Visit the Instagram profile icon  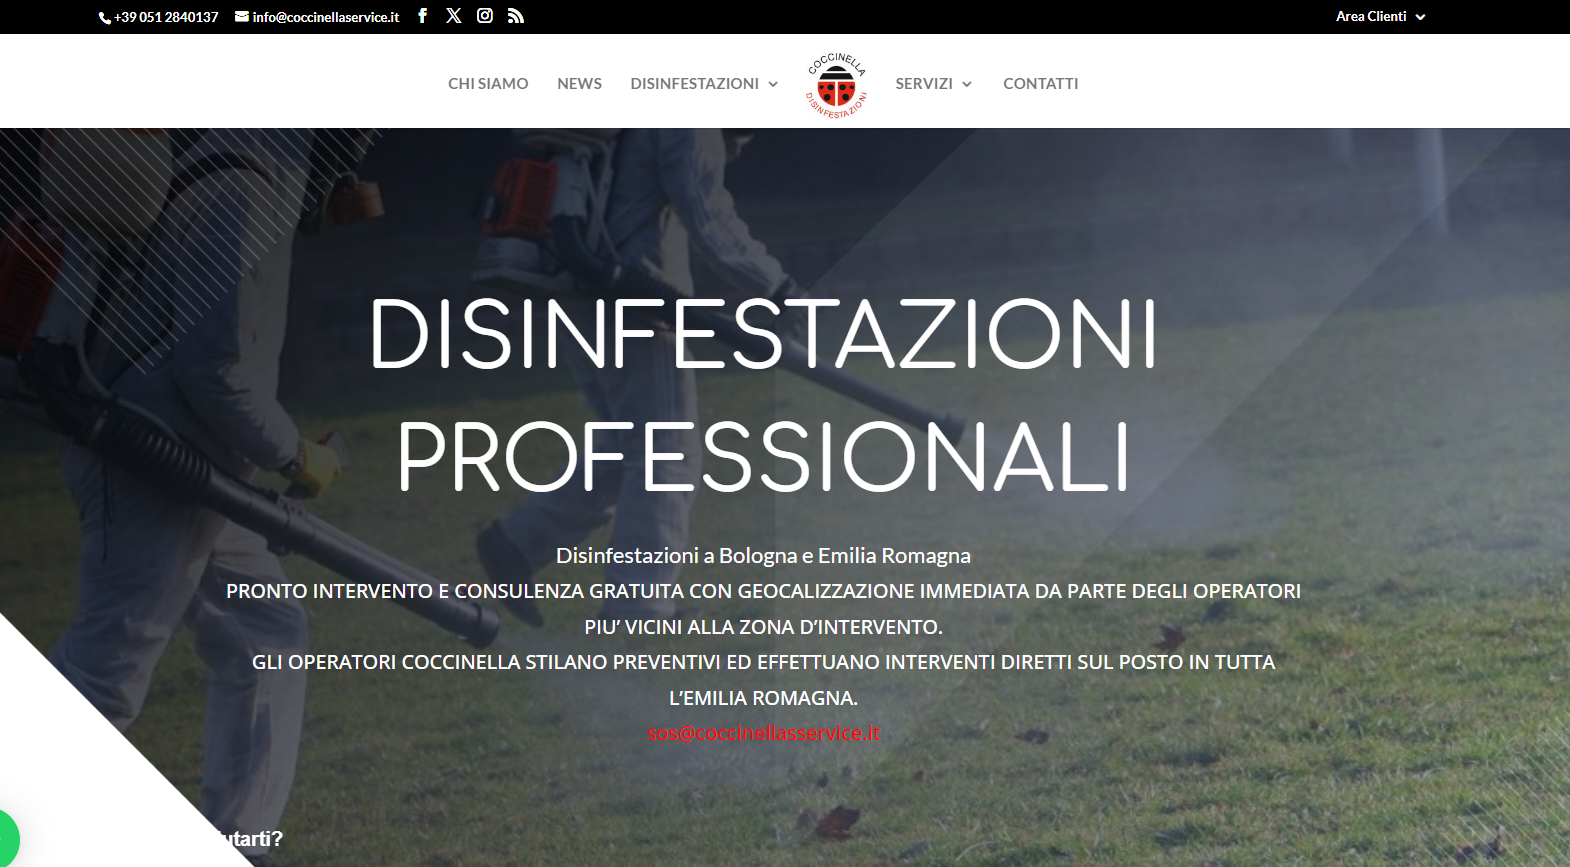485,16
